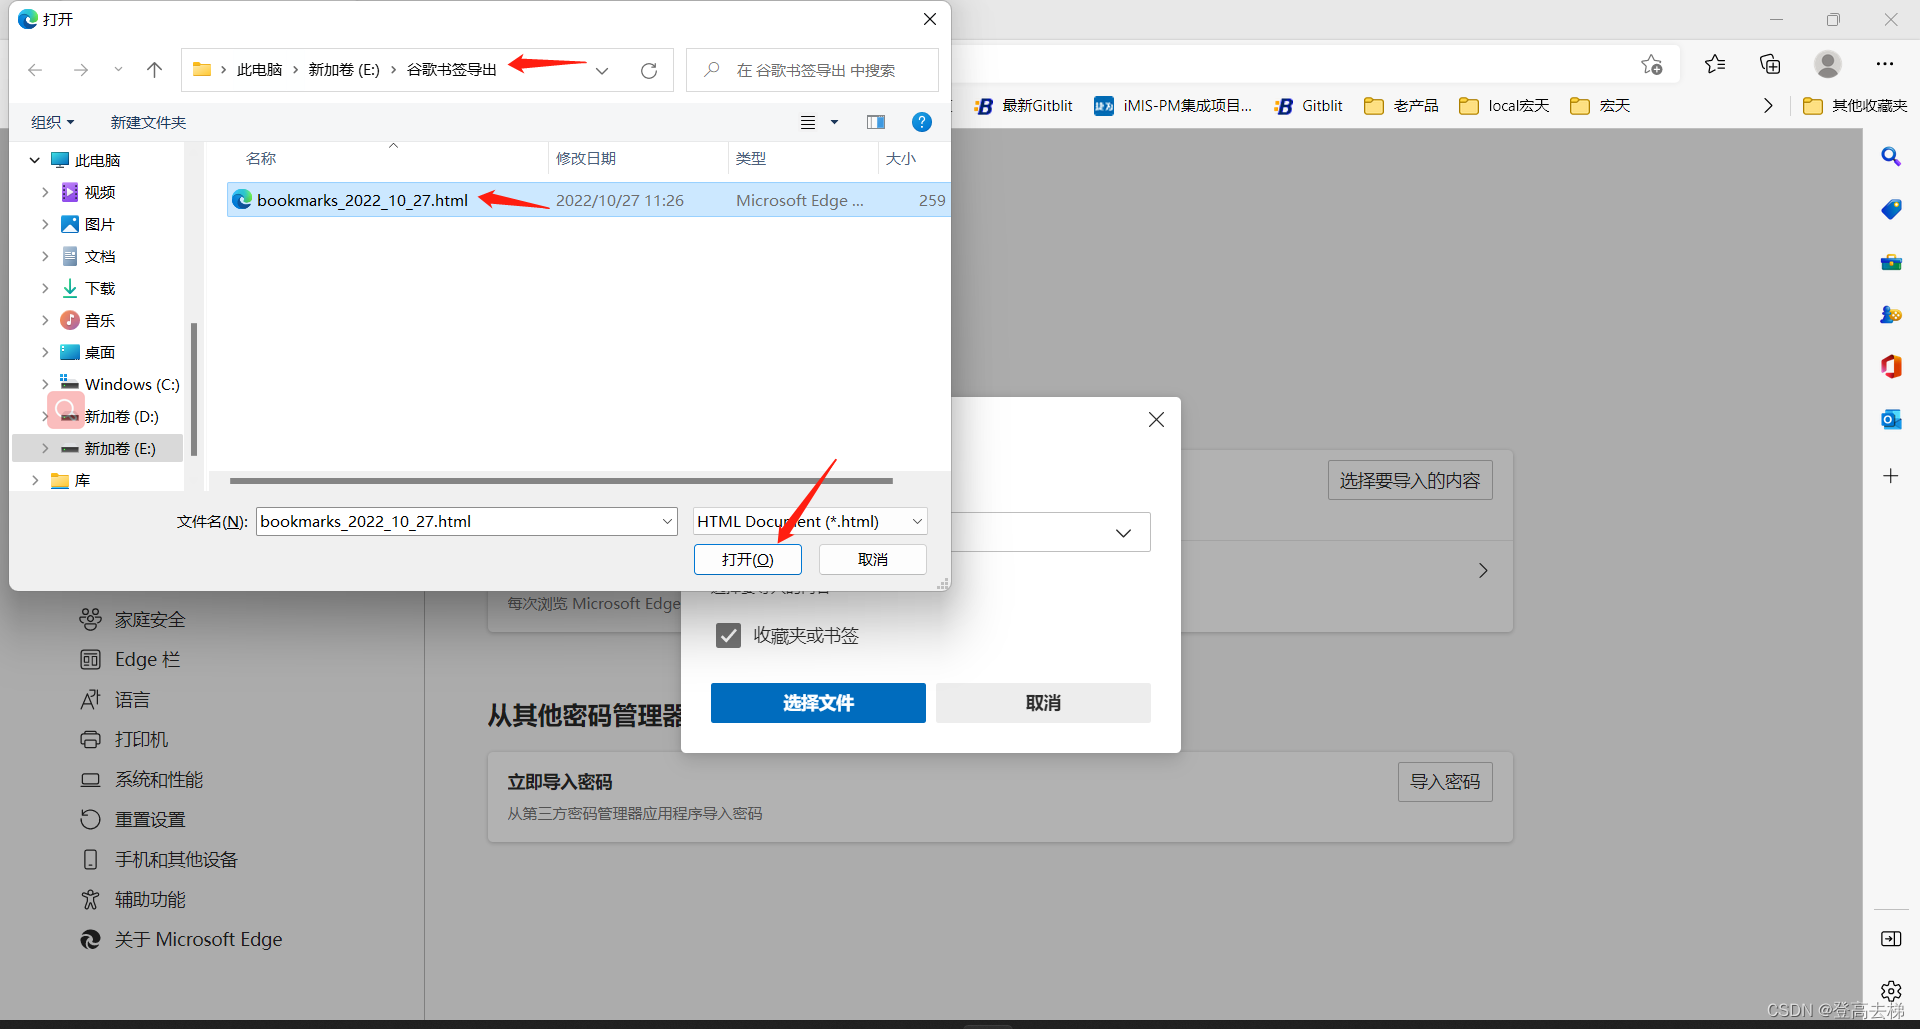Image resolution: width=1920 pixels, height=1029 pixels.
Task: Toggle 收藏夹或书签 checkbox
Action: [x=728, y=635]
